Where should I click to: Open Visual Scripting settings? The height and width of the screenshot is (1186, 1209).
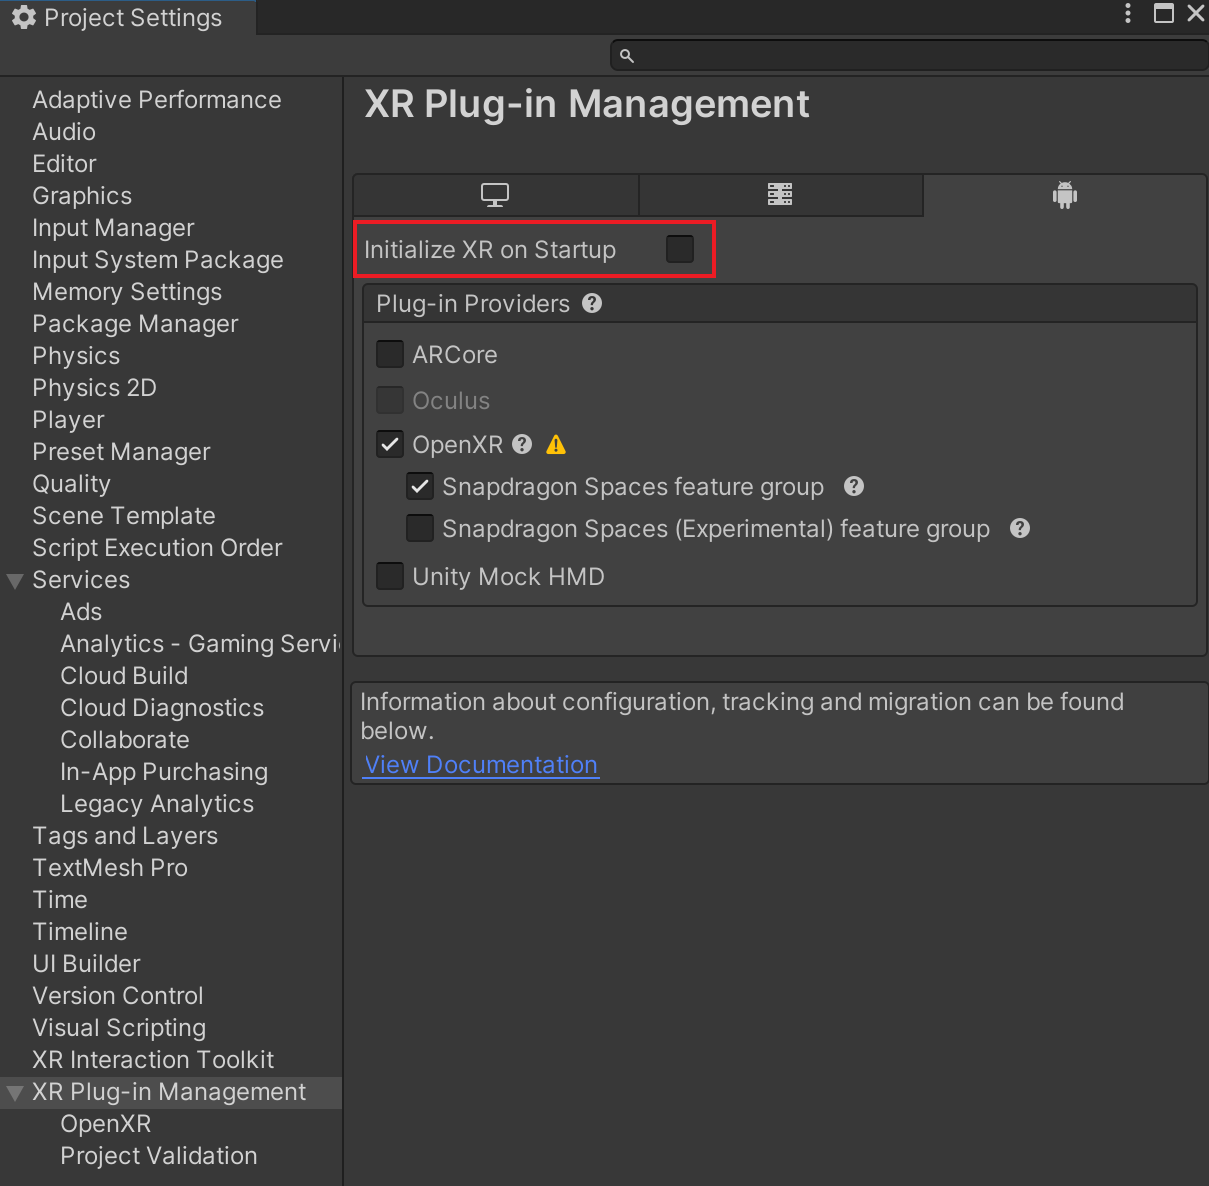tap(119, 1028)
